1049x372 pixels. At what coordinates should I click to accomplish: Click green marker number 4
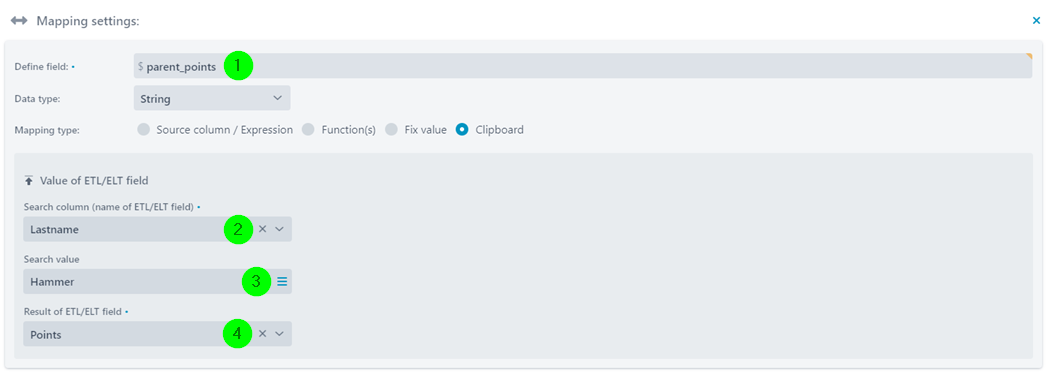click(238, 333)
